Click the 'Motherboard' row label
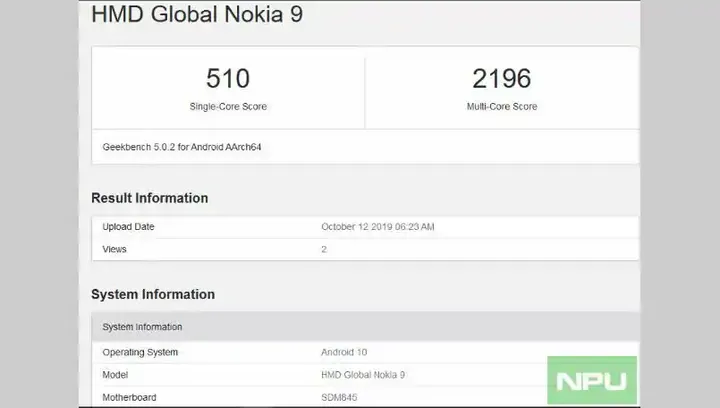Image resolution: width=720 pixels, height=408 pixels. (129, 397)
